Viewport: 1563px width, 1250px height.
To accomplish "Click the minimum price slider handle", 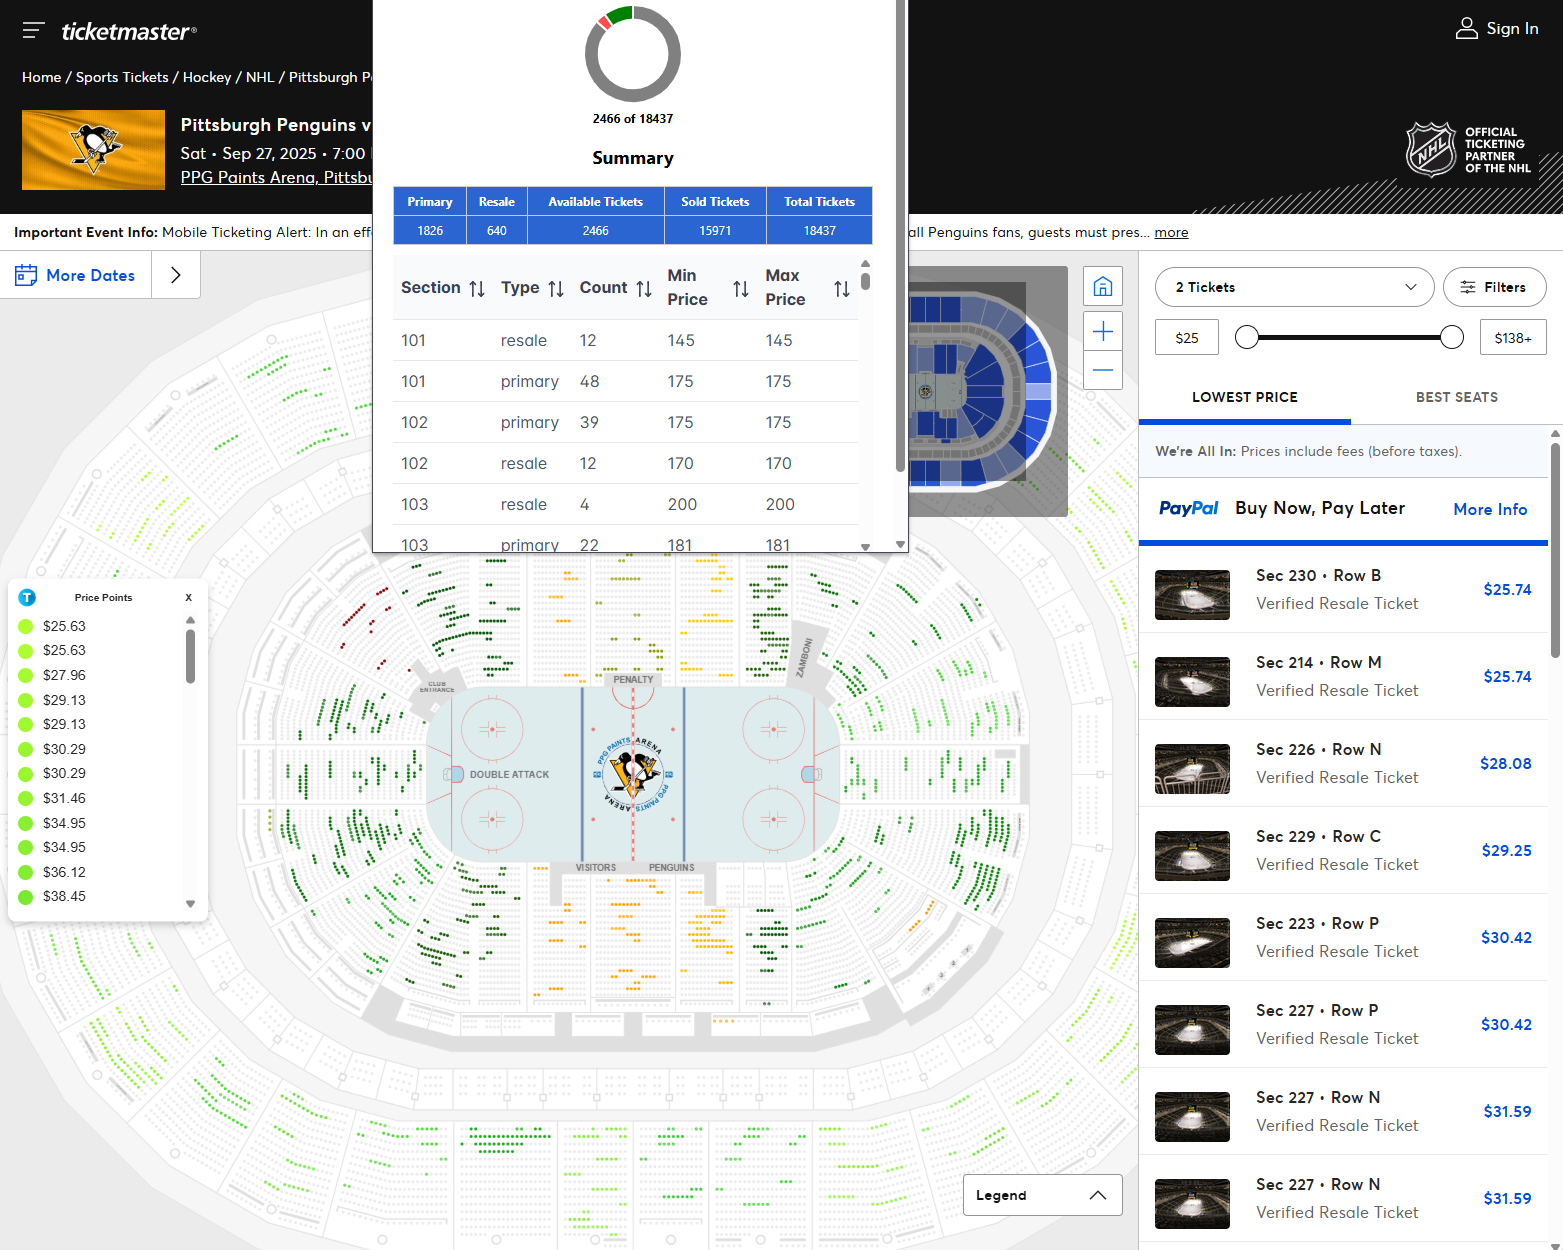I will (x=1247, y=337).
